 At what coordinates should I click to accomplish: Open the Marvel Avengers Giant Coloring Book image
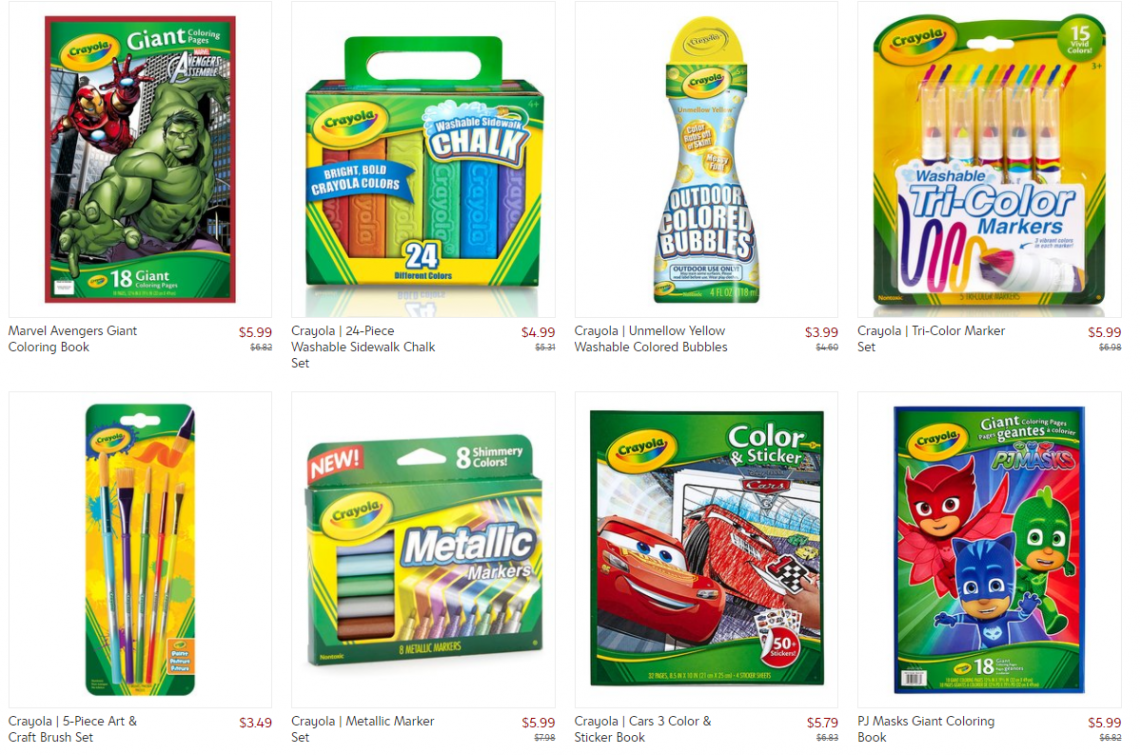tap(140, 159)
